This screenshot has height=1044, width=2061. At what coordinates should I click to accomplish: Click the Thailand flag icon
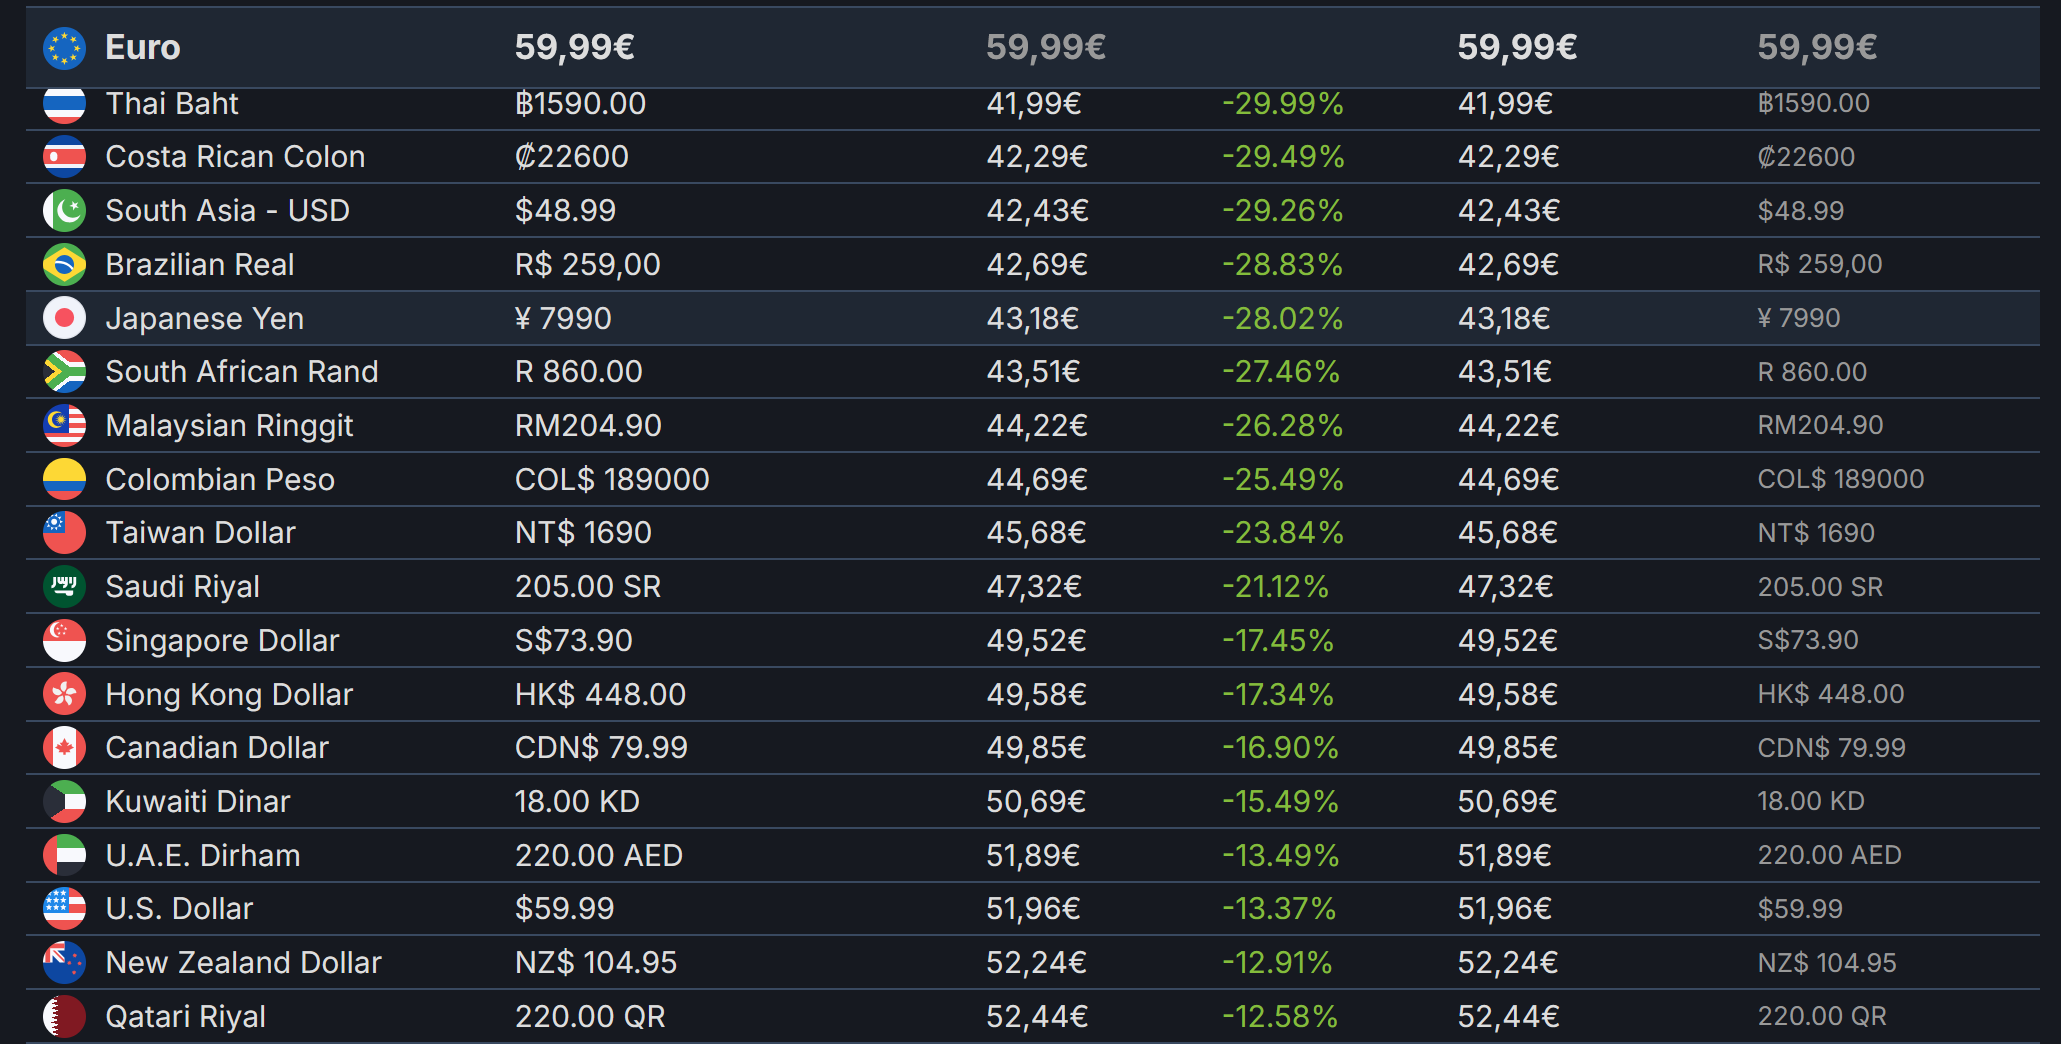(x=64, y=104)
